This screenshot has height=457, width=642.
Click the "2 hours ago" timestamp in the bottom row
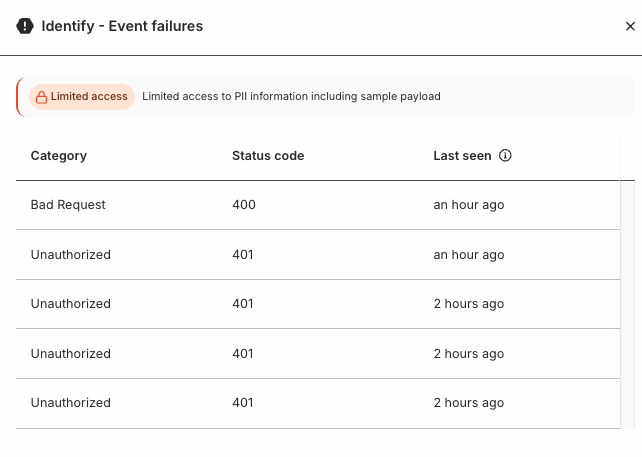468,403
